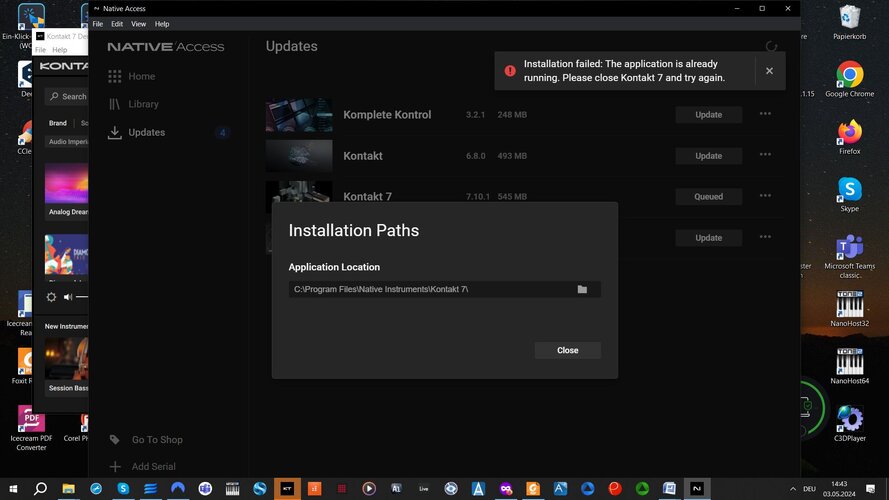Dismiss the Installation failed notification
The height and width of the screenshot is (500, 889).
pos(769,71)
